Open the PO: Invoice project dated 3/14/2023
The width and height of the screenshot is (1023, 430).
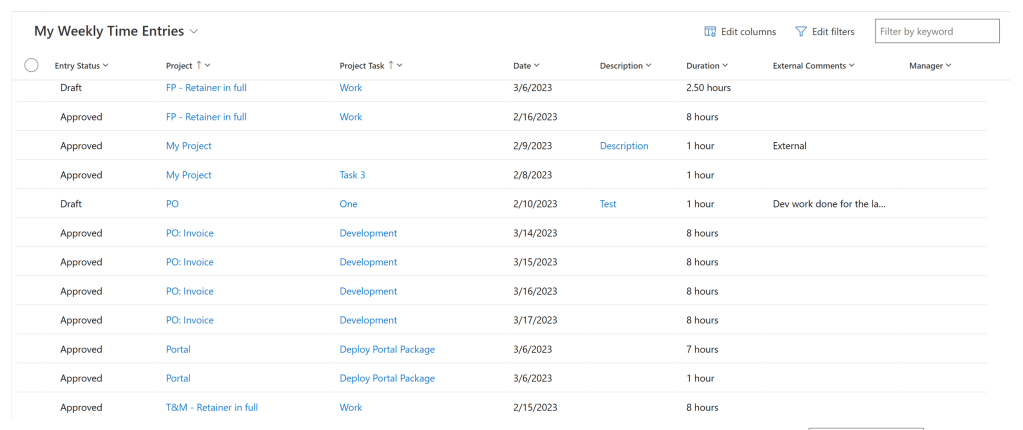point(190,233)
